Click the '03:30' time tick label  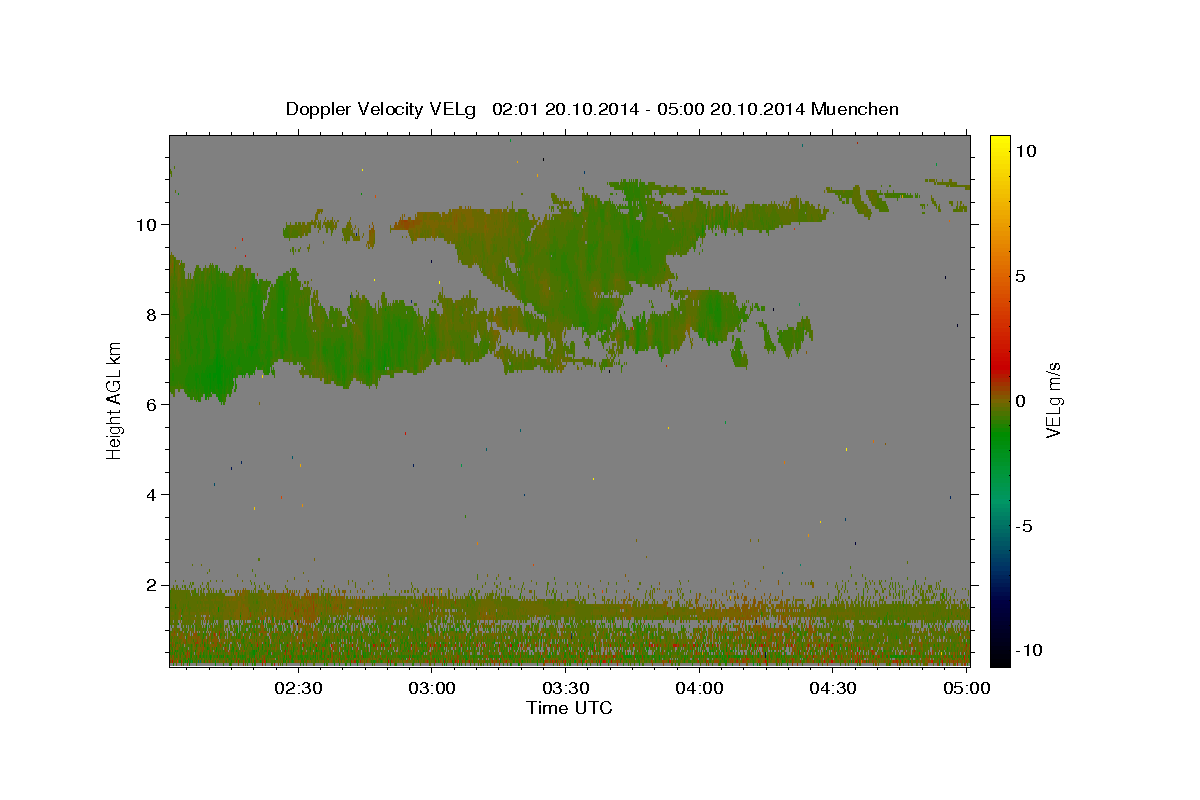tap(566, 688)
